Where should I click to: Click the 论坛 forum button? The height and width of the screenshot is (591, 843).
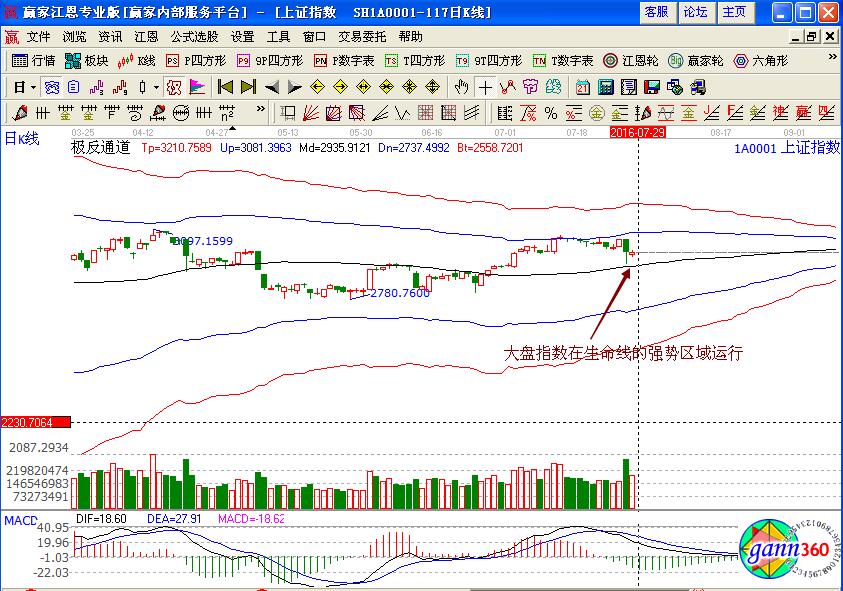(x=695, y=12)
